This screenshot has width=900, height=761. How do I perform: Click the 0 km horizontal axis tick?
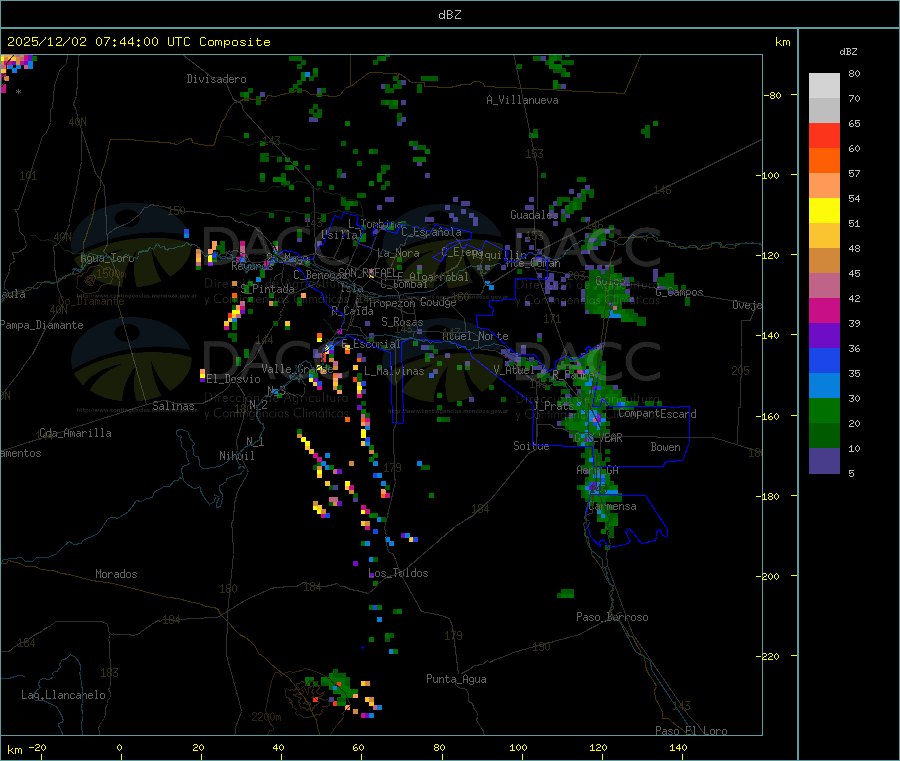pos(119,747)
